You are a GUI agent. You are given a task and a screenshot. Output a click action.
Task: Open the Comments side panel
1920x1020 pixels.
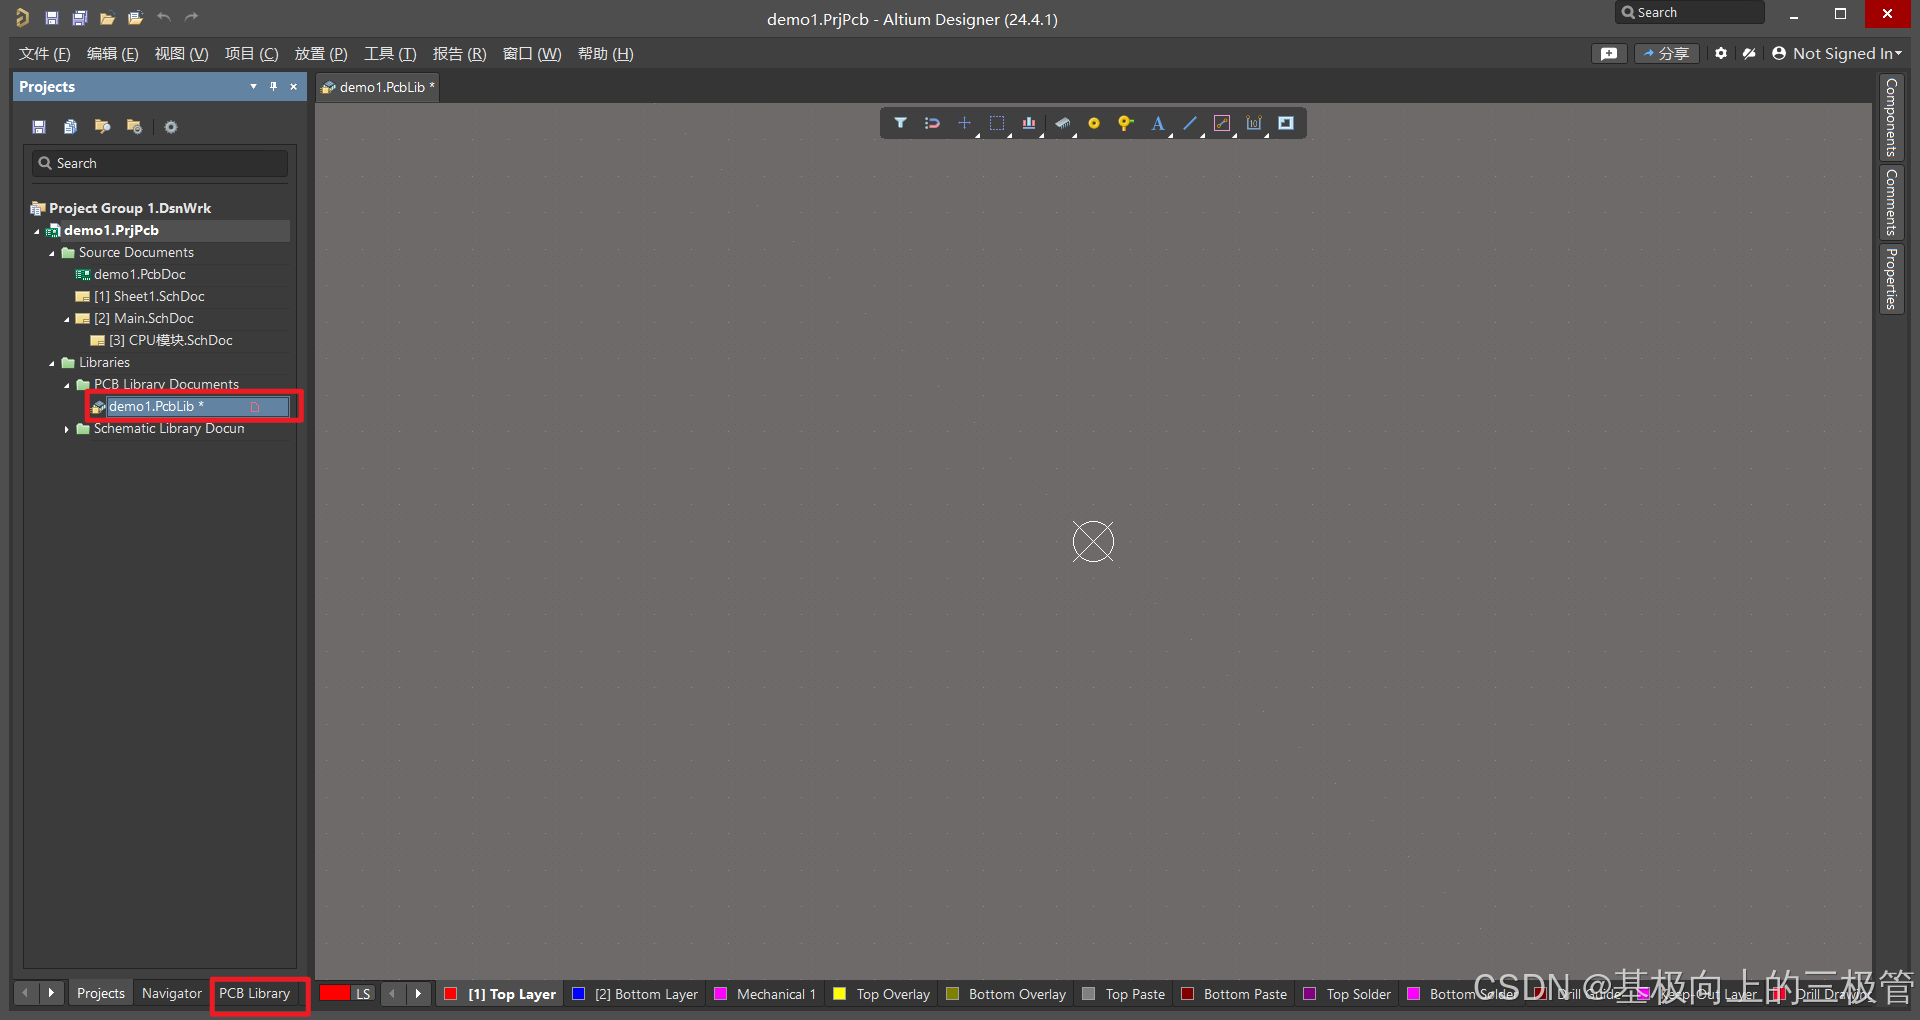click(1891, 202)
